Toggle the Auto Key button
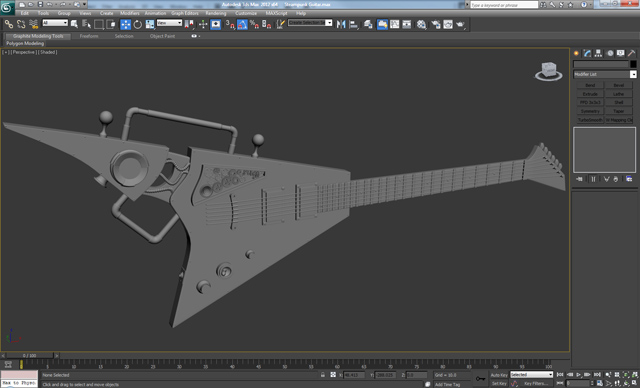Image resolution: width=640 pixels, height=388 pixels. [499, 375]
